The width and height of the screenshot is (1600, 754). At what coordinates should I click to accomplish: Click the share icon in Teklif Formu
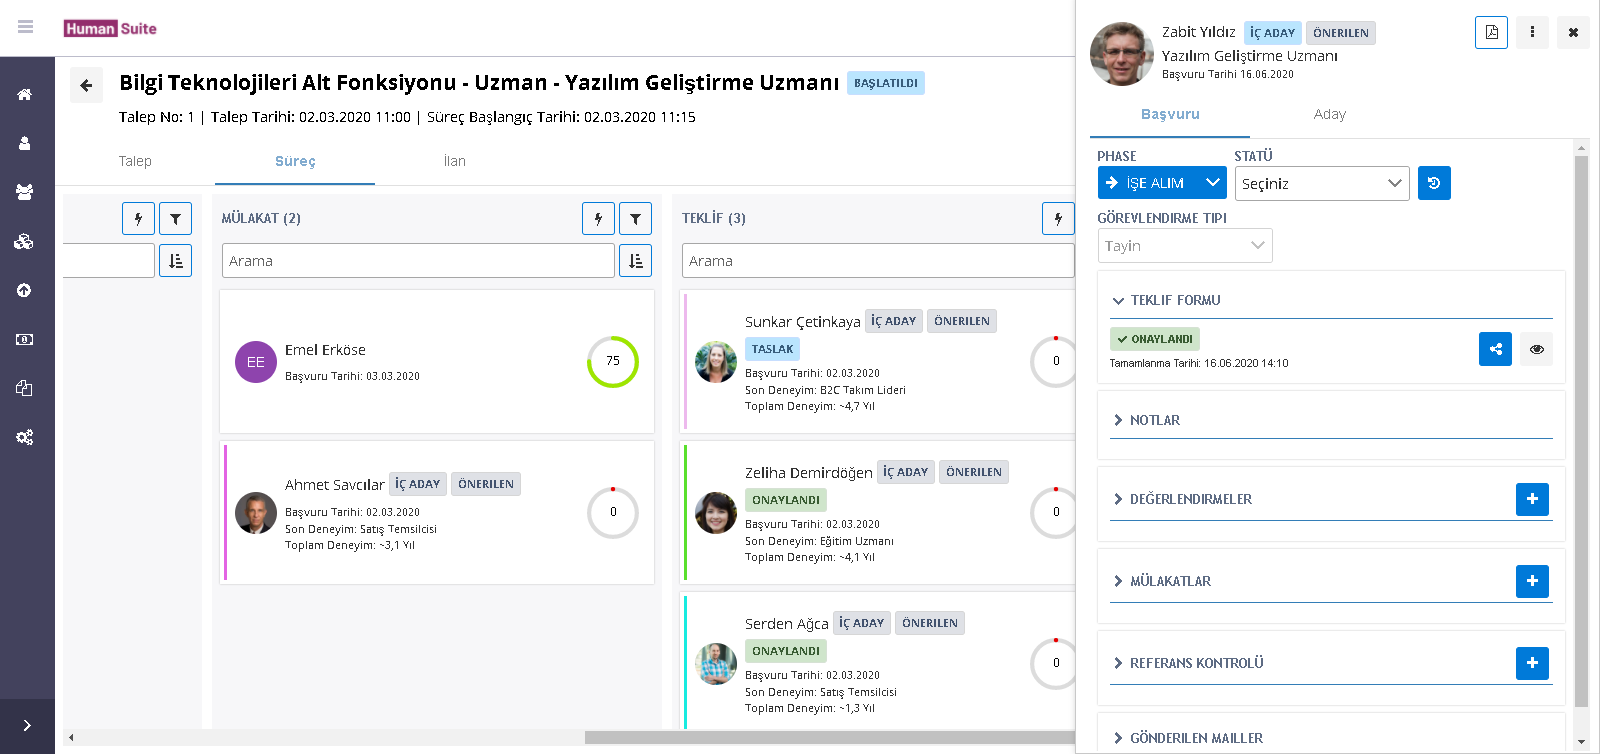1495,349
